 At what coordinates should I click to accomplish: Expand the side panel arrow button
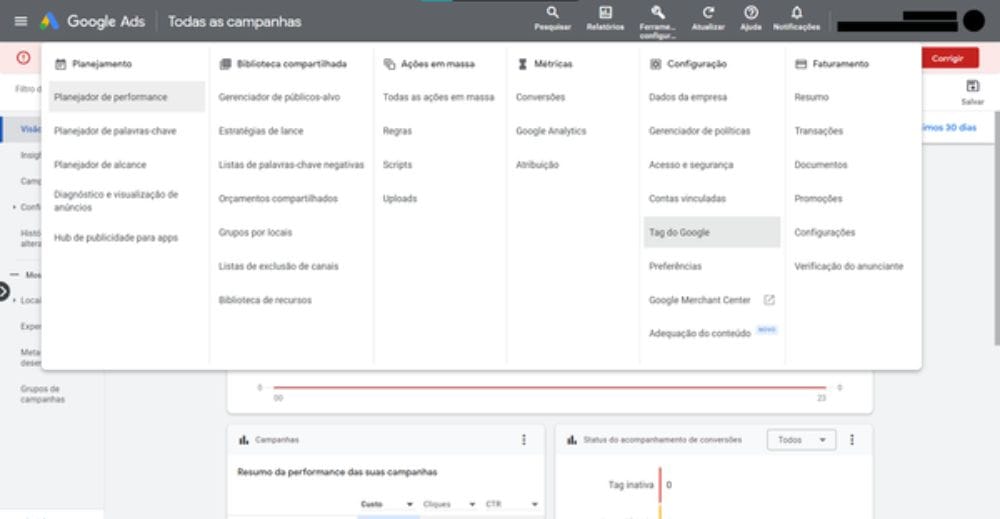(3, 292)
